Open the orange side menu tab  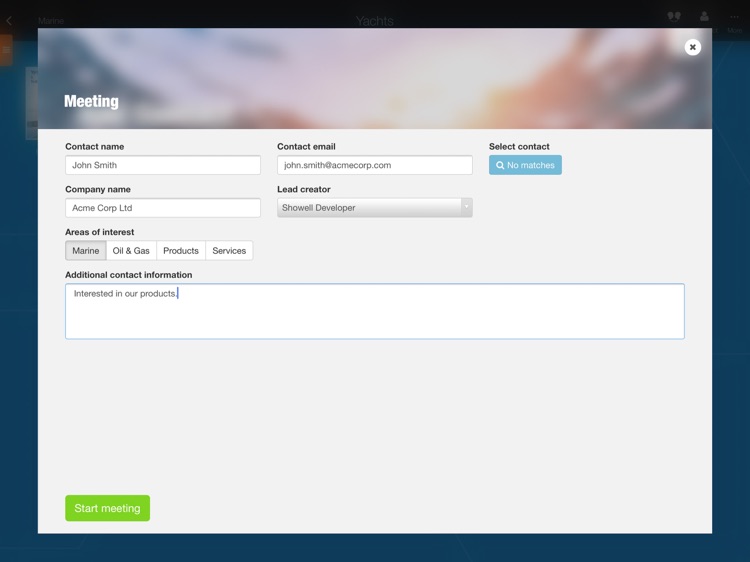[6, 50]
